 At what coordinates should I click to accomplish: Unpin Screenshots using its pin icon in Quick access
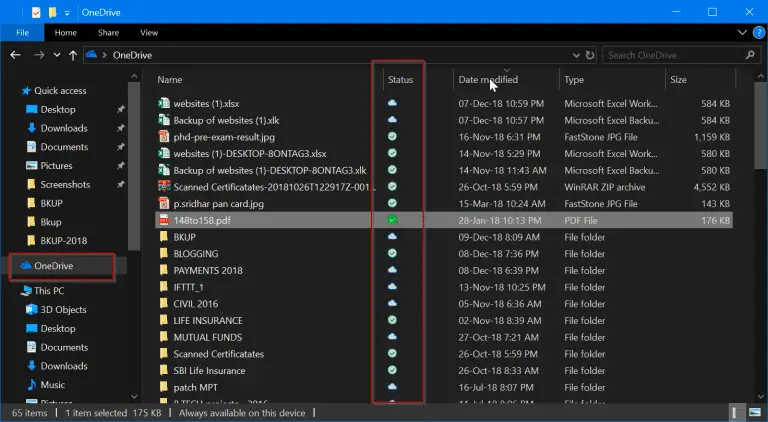click(120, 184)
